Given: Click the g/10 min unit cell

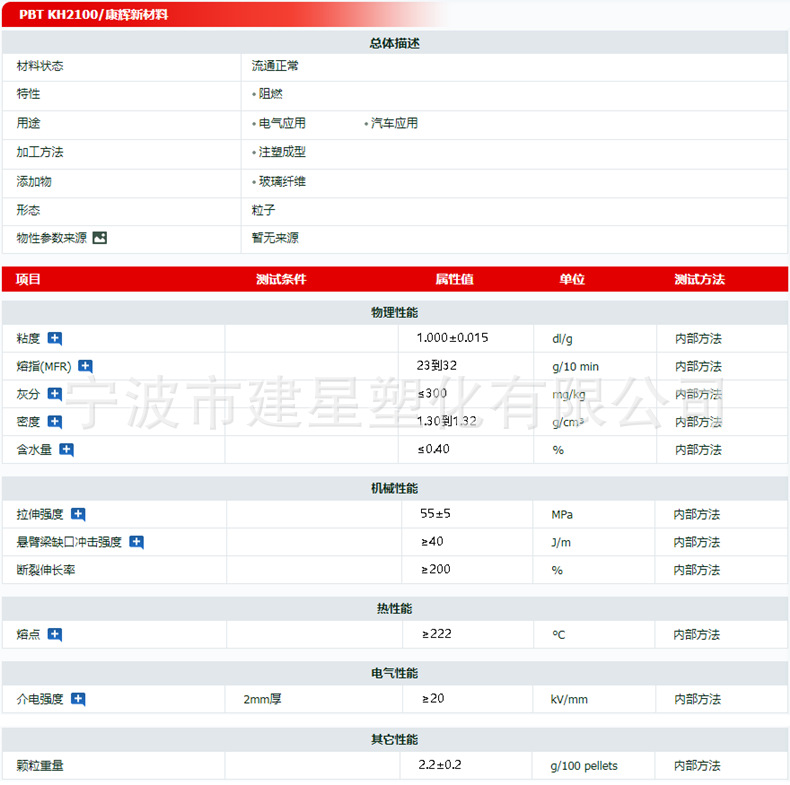Looking at the screenshot, I should 575,366.
